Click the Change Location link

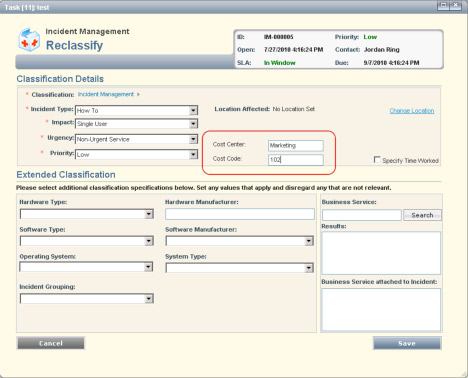tap(412, 111)
